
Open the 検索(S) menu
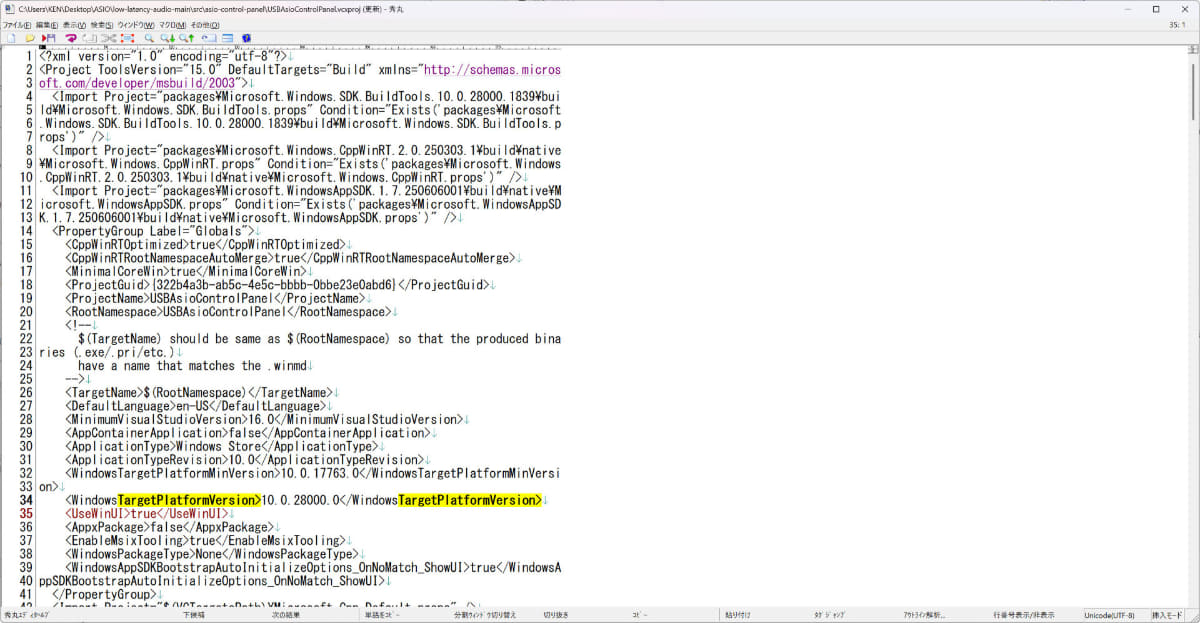(x=102, y=24)
